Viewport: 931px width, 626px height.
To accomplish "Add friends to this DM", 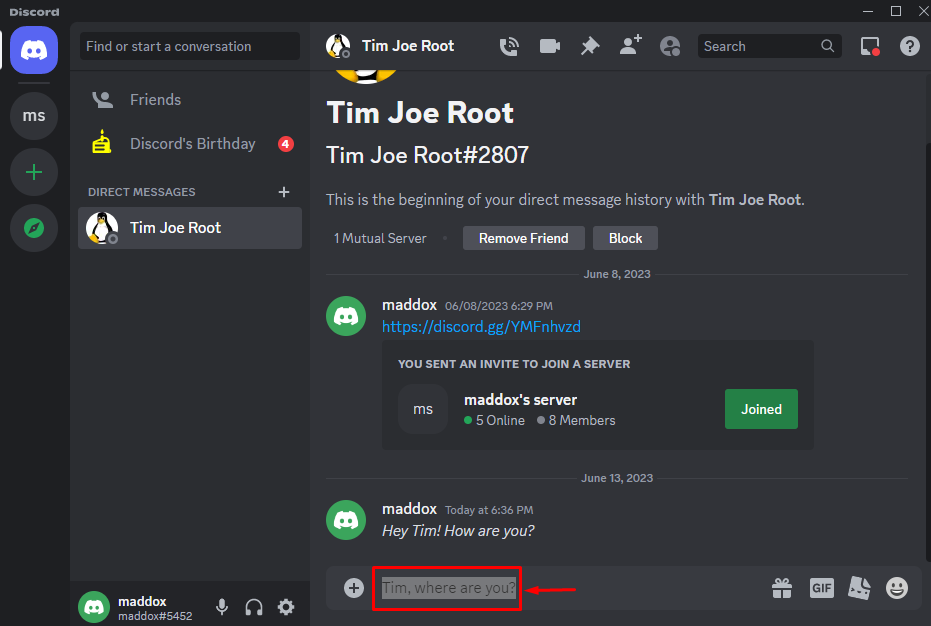I will (630, 45).
